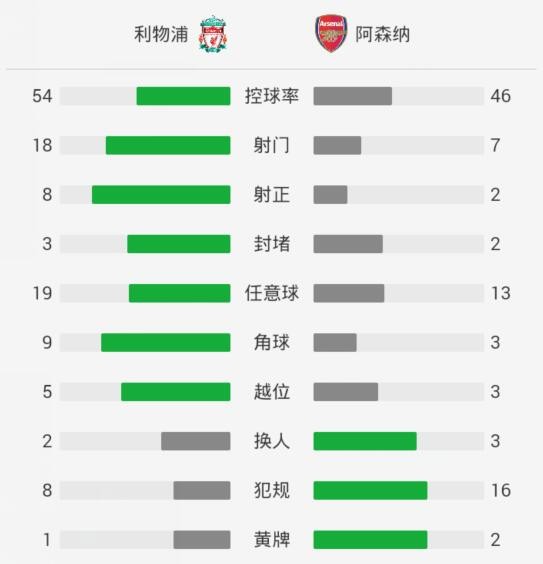The height and width of the screenshot is (564, 543).
Task: Click Arsenal's gray 控球率 possession bar
Action: point(353,96)
